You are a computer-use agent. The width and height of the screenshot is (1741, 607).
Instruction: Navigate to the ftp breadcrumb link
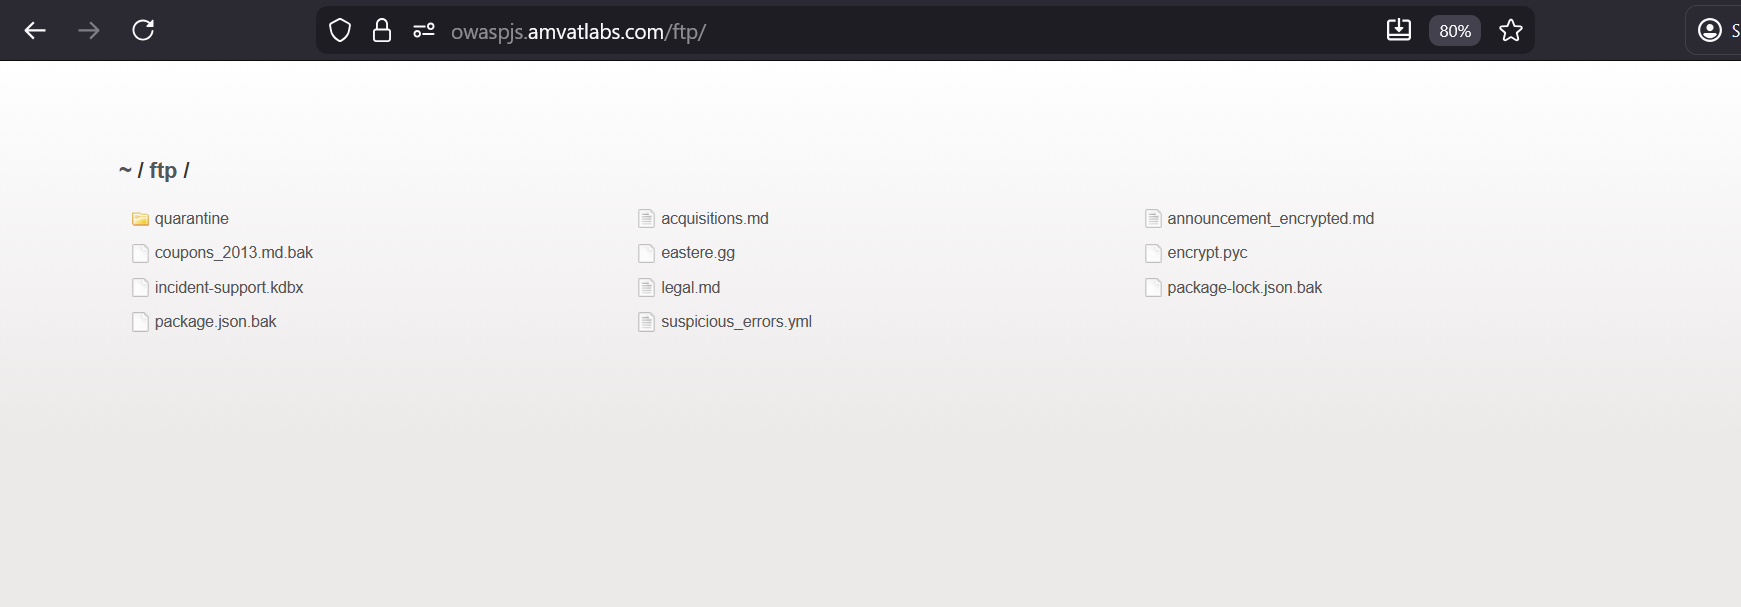[163, 171]
